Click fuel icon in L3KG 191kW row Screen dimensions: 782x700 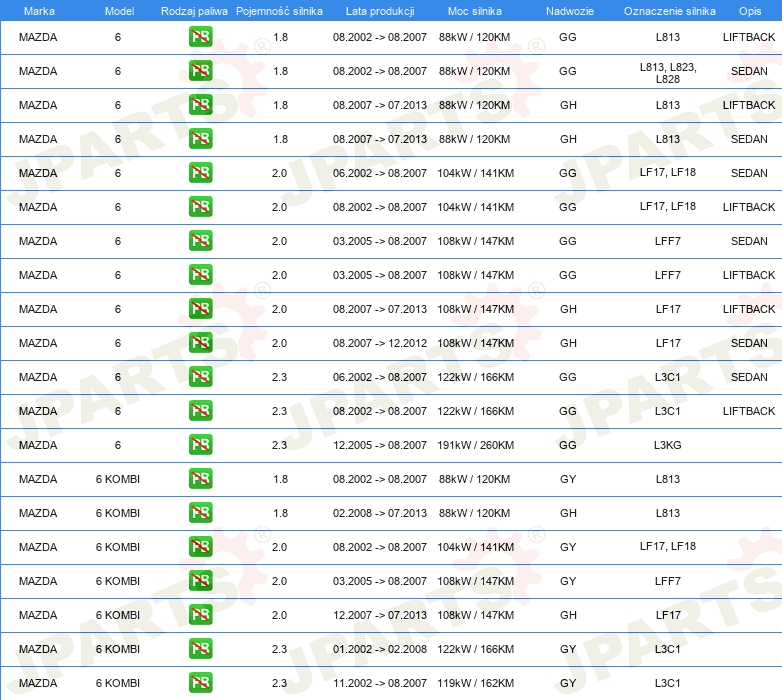coord(200,445)
